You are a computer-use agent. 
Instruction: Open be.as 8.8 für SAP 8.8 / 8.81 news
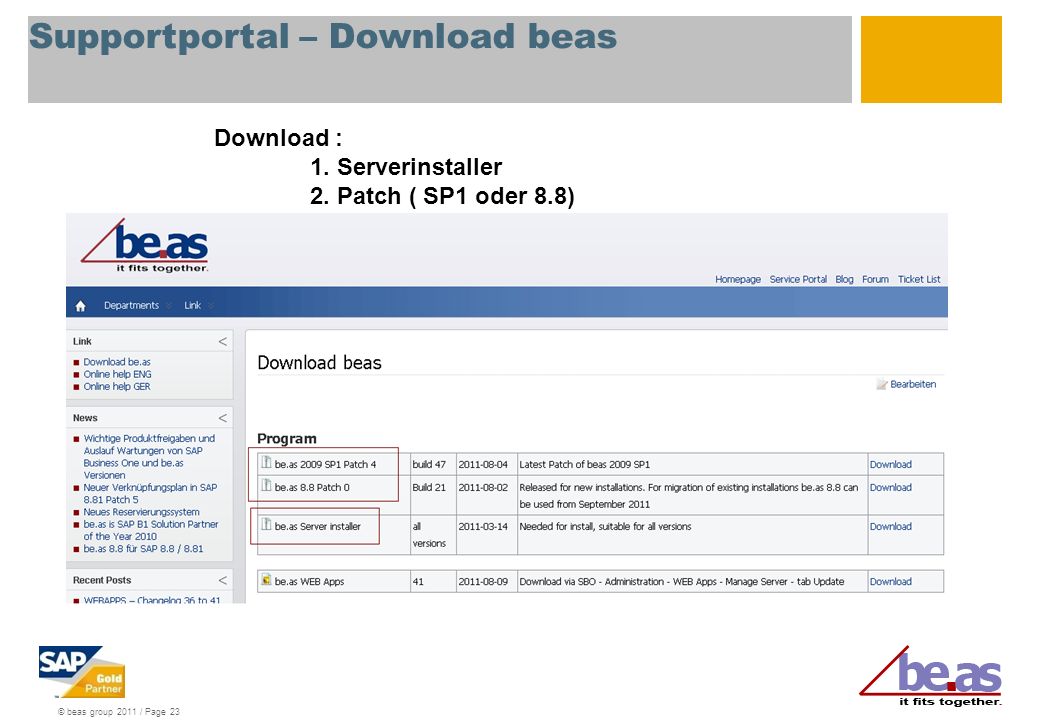pos(143,549)
